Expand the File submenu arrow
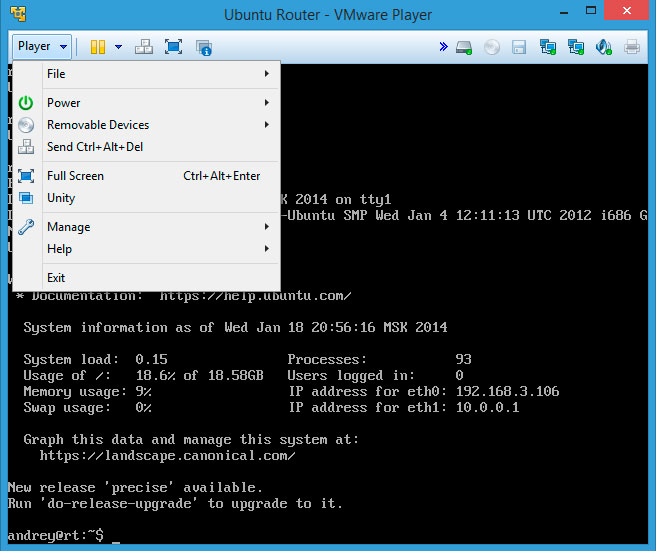The height and width of the screenshot is (551, 656). pyautogui.click(x=267, y=74)
